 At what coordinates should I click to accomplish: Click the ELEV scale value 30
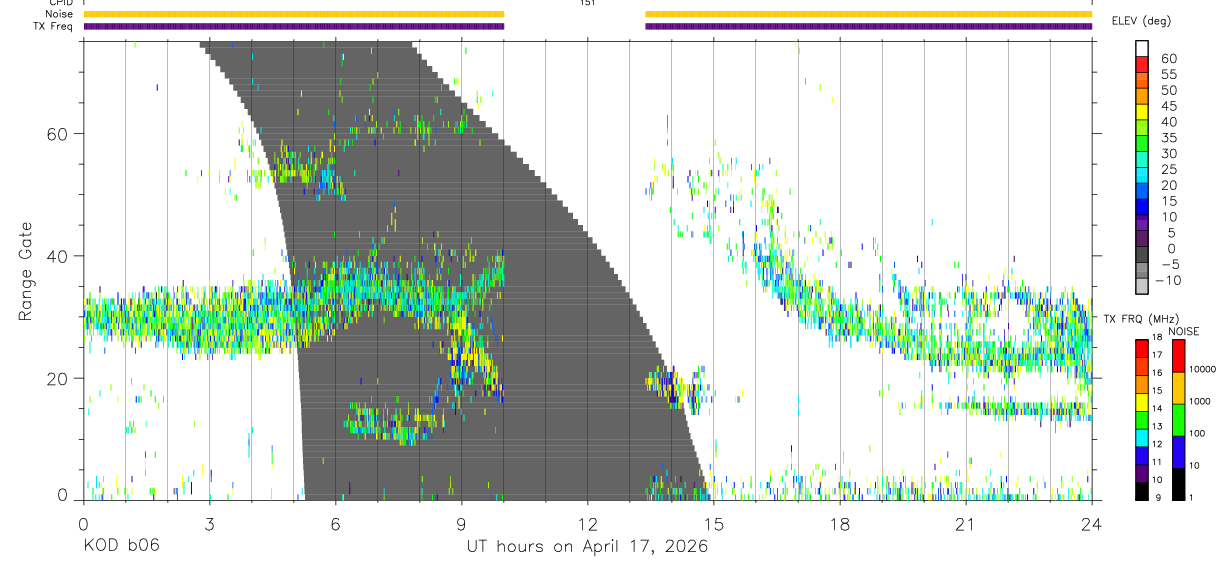pos(1168,153)
